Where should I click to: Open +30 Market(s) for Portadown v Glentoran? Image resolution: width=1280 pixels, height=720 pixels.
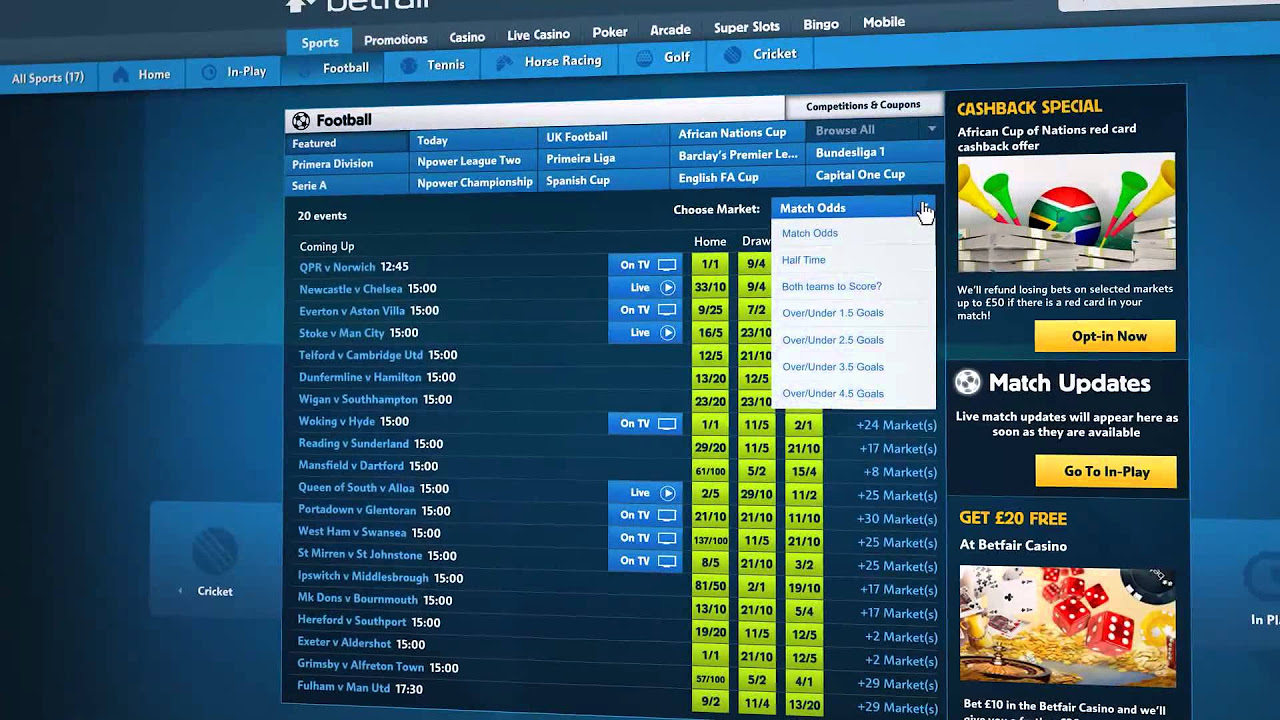[x=896, y=519]
